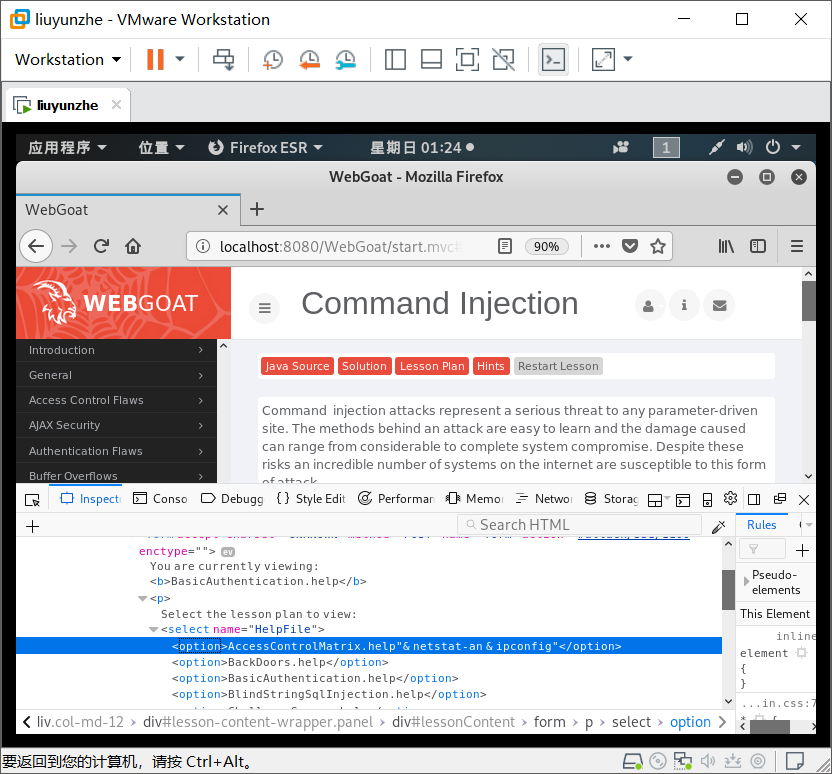The width and height of the screenshot is (832, 774).
Task: Open WebGoat user profile icon
Action: [x=648, y=306]
